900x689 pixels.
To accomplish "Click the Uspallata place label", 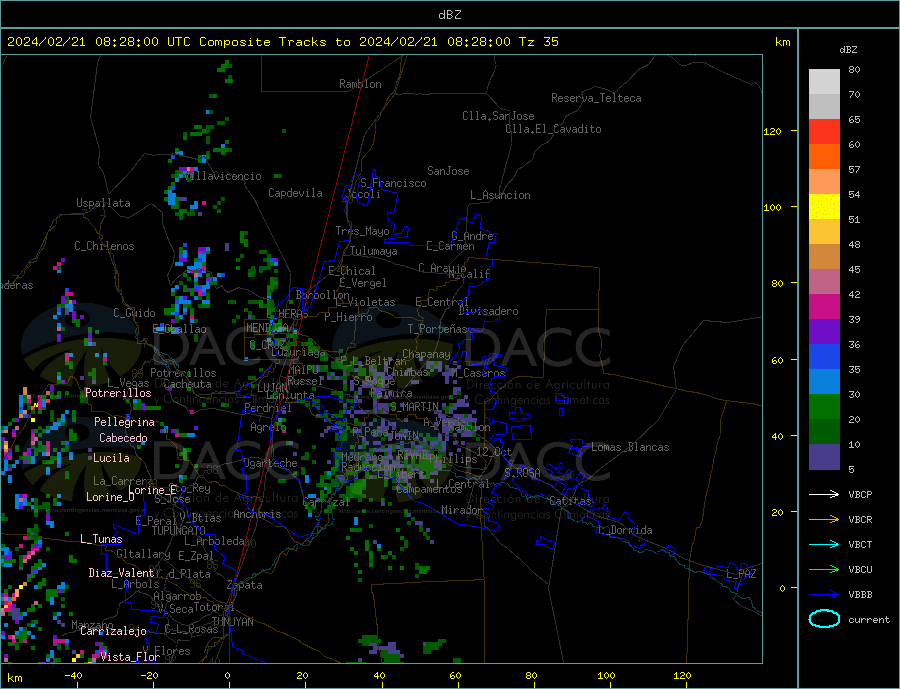I will click(x=103, y=203).
